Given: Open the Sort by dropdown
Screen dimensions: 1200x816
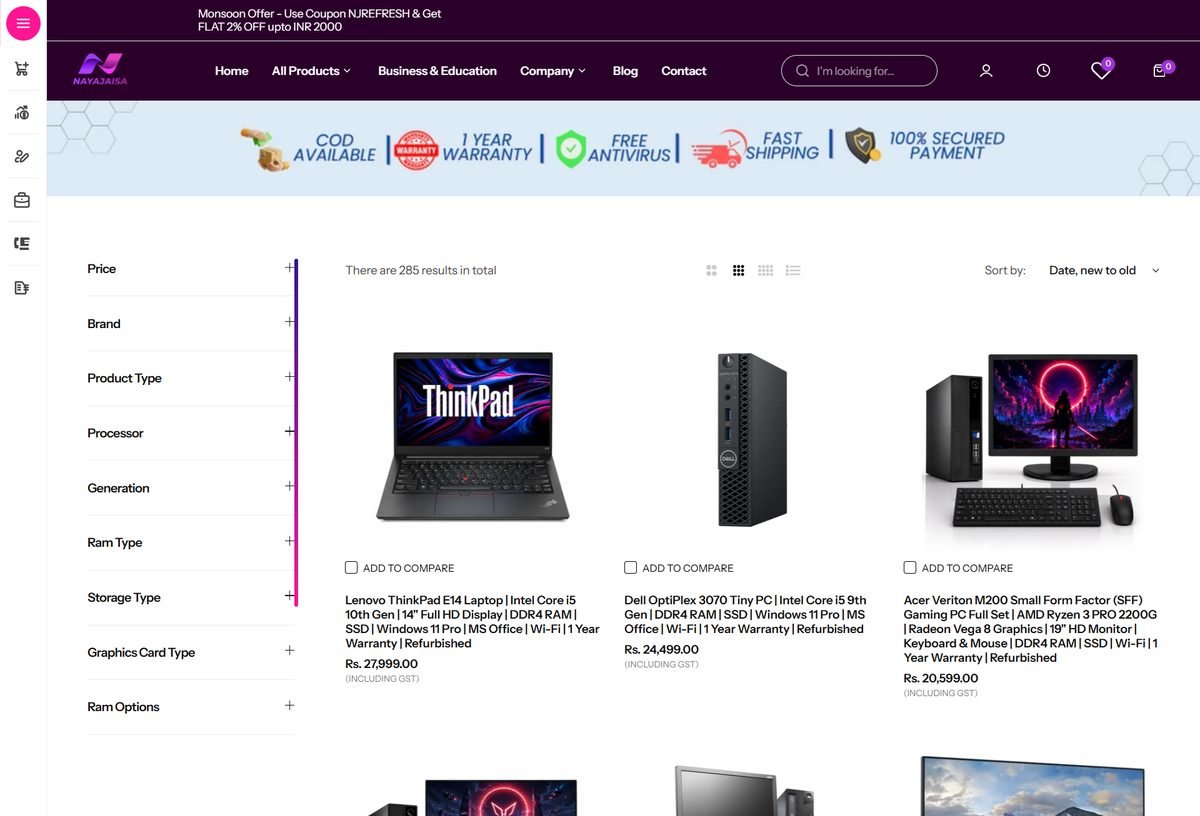Looking at the screenshot, I should click(x=1103, y=270).
